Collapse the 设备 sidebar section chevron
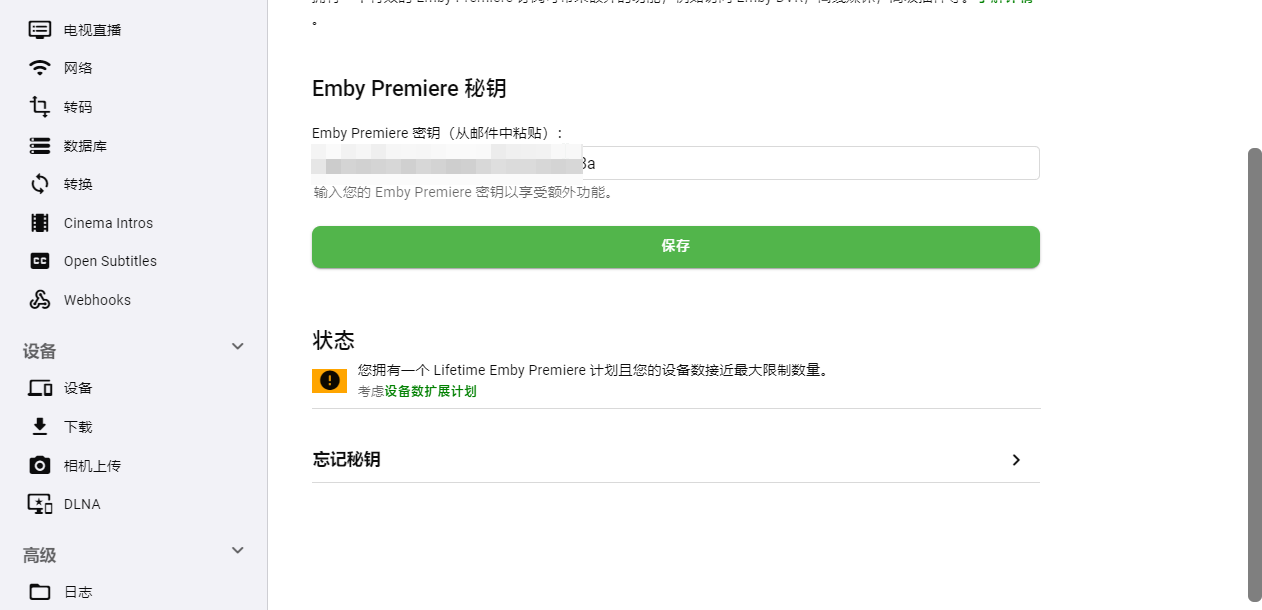 238,346
